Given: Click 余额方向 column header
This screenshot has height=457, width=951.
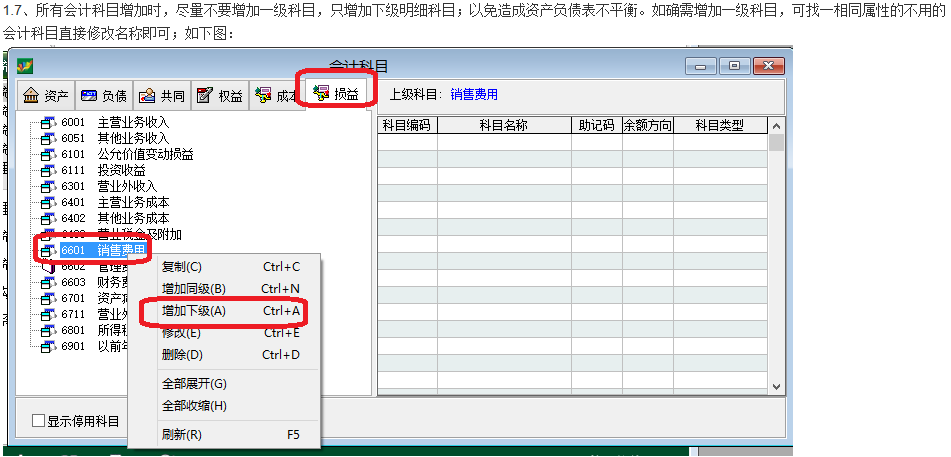Looking at the screenshot, I should pyautogui.click(x=648, y=126).
